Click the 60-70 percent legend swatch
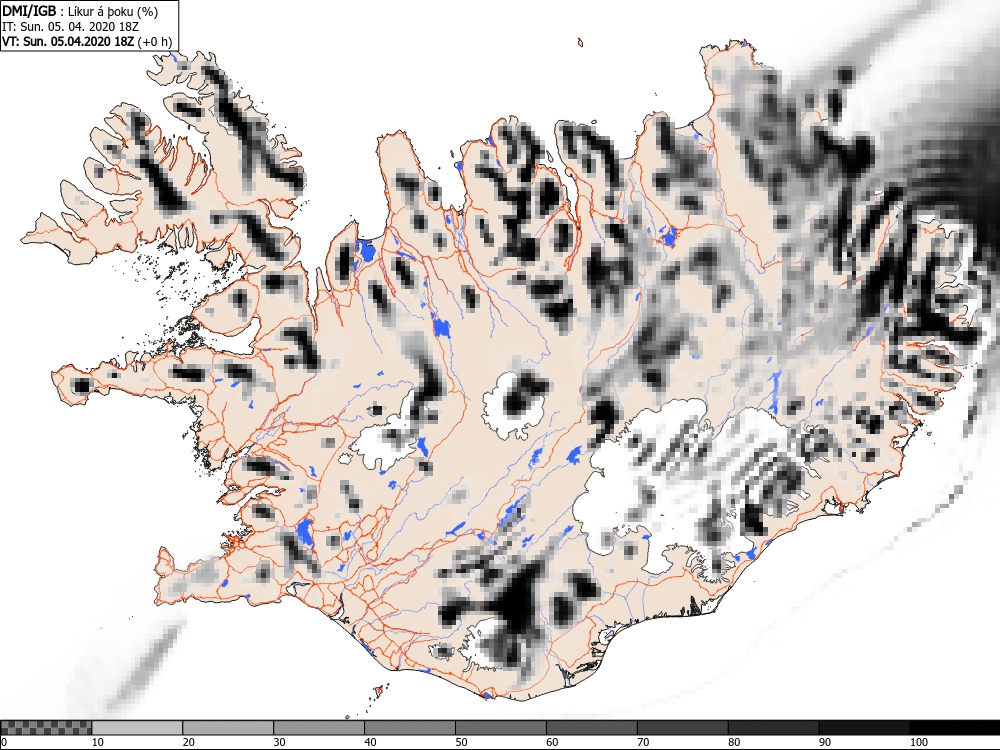 [592, 728]
